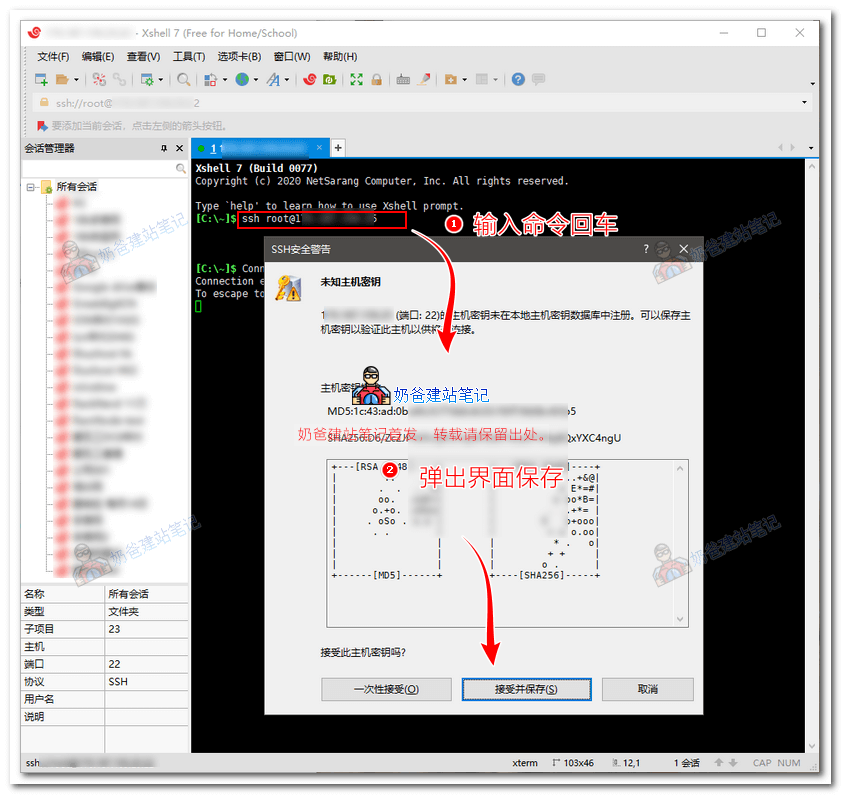Image resolution: width=842 pixels, height=795 pixels.
Task: Click the 接受并保存(S) button
Action: [527, 689]
